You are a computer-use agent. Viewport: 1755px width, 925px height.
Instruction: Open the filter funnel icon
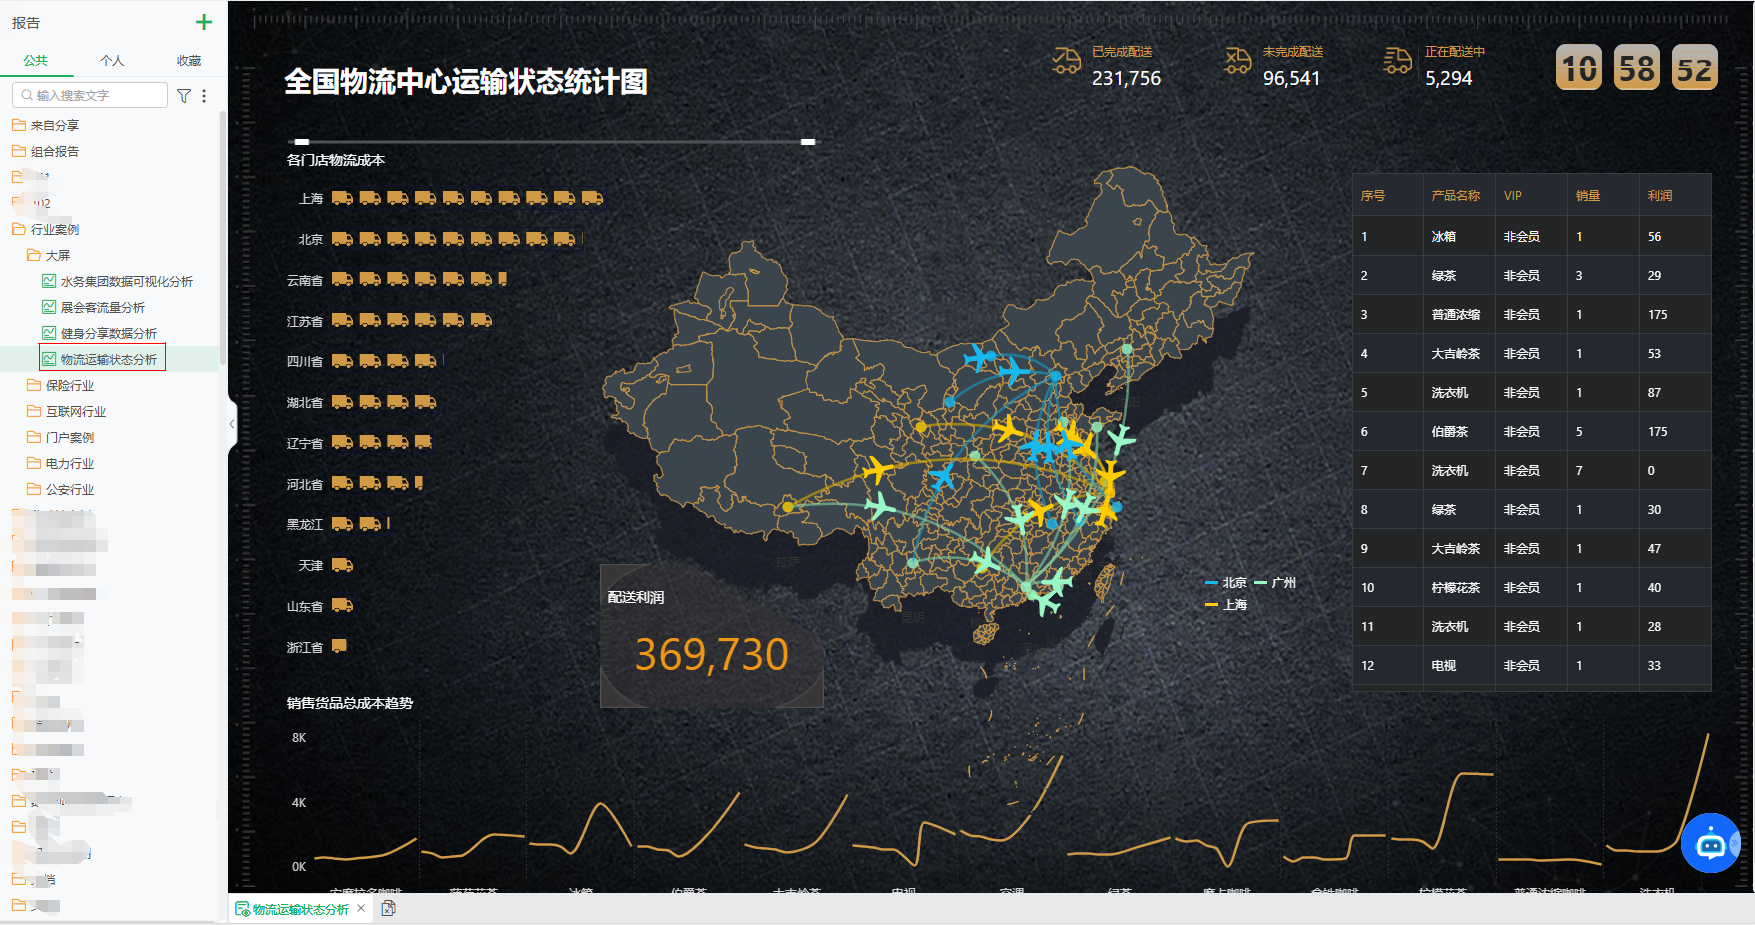[184, 96]
